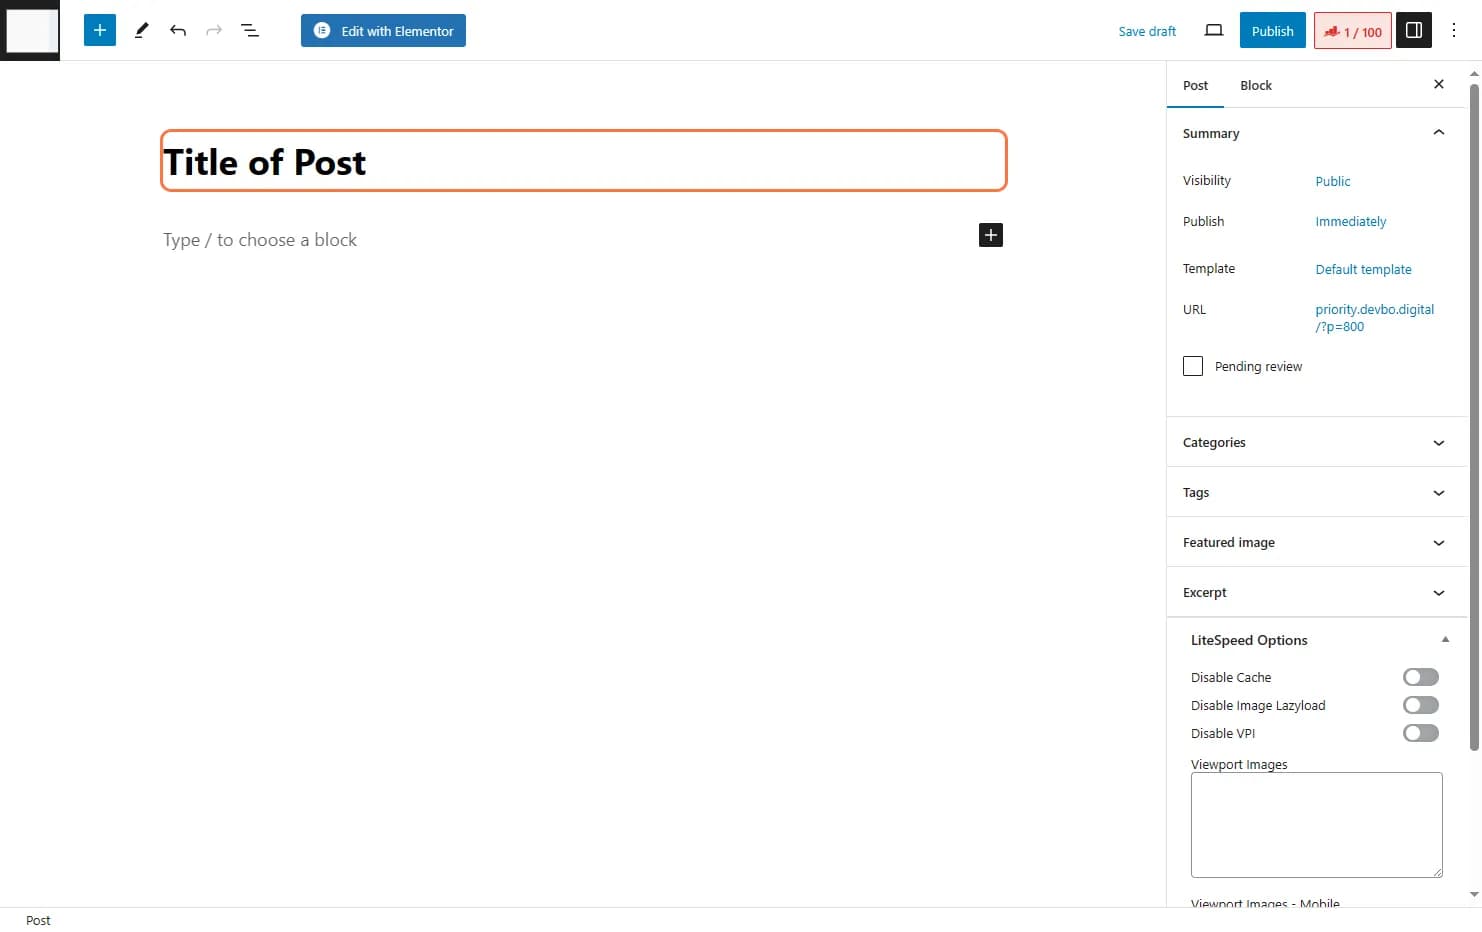This screenshot has height=932, width=1482.
Task: Edit the priority.devbo.digital URL
Action: coord(1375,318)
